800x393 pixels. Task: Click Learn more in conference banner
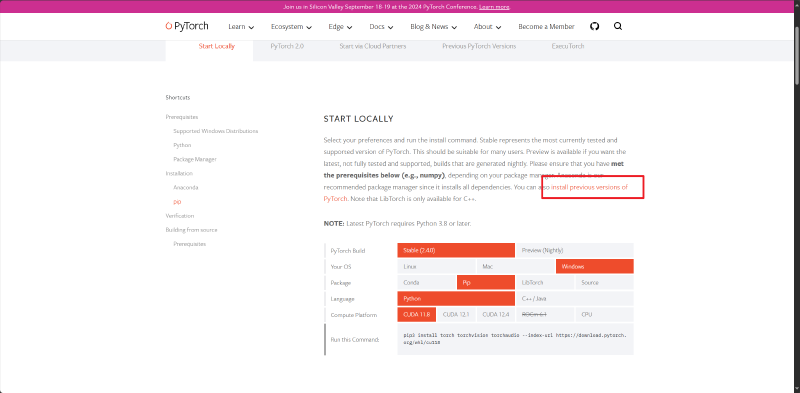[x=494, y=7]
